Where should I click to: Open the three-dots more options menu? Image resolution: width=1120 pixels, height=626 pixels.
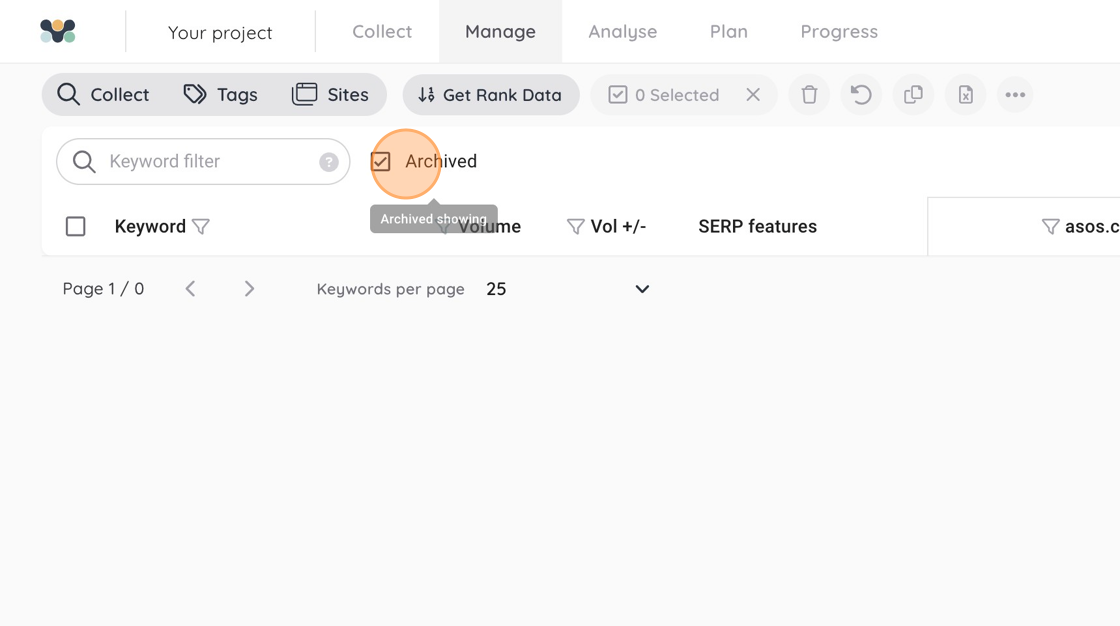point(1015,94)
